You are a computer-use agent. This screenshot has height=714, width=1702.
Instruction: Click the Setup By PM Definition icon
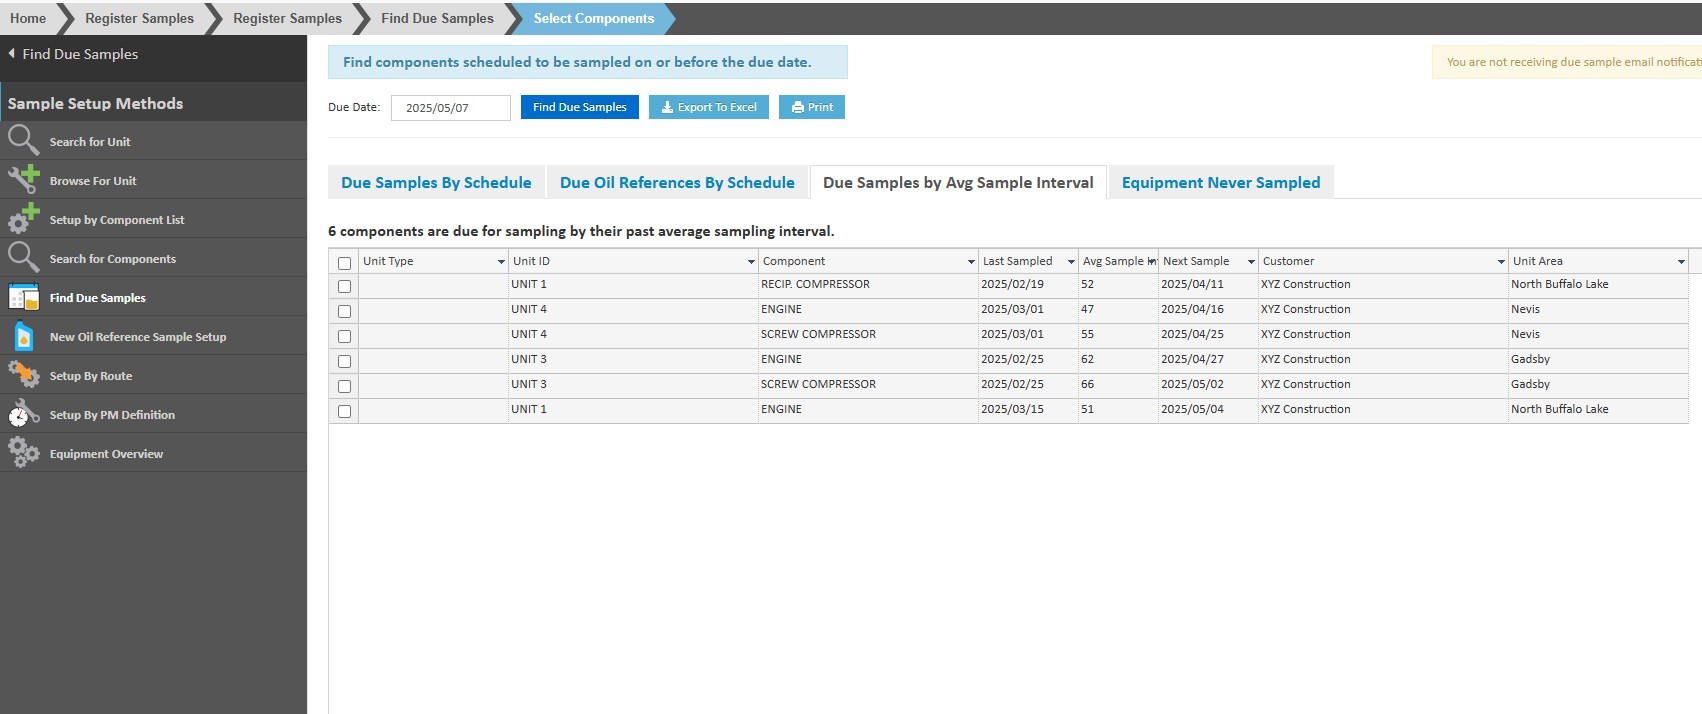tap(23, 414)
